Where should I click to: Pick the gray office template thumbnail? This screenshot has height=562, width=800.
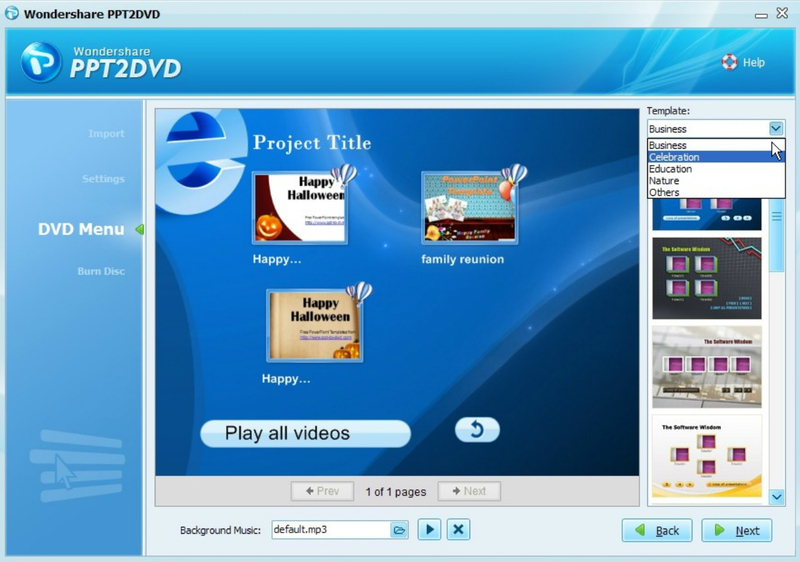707,367
